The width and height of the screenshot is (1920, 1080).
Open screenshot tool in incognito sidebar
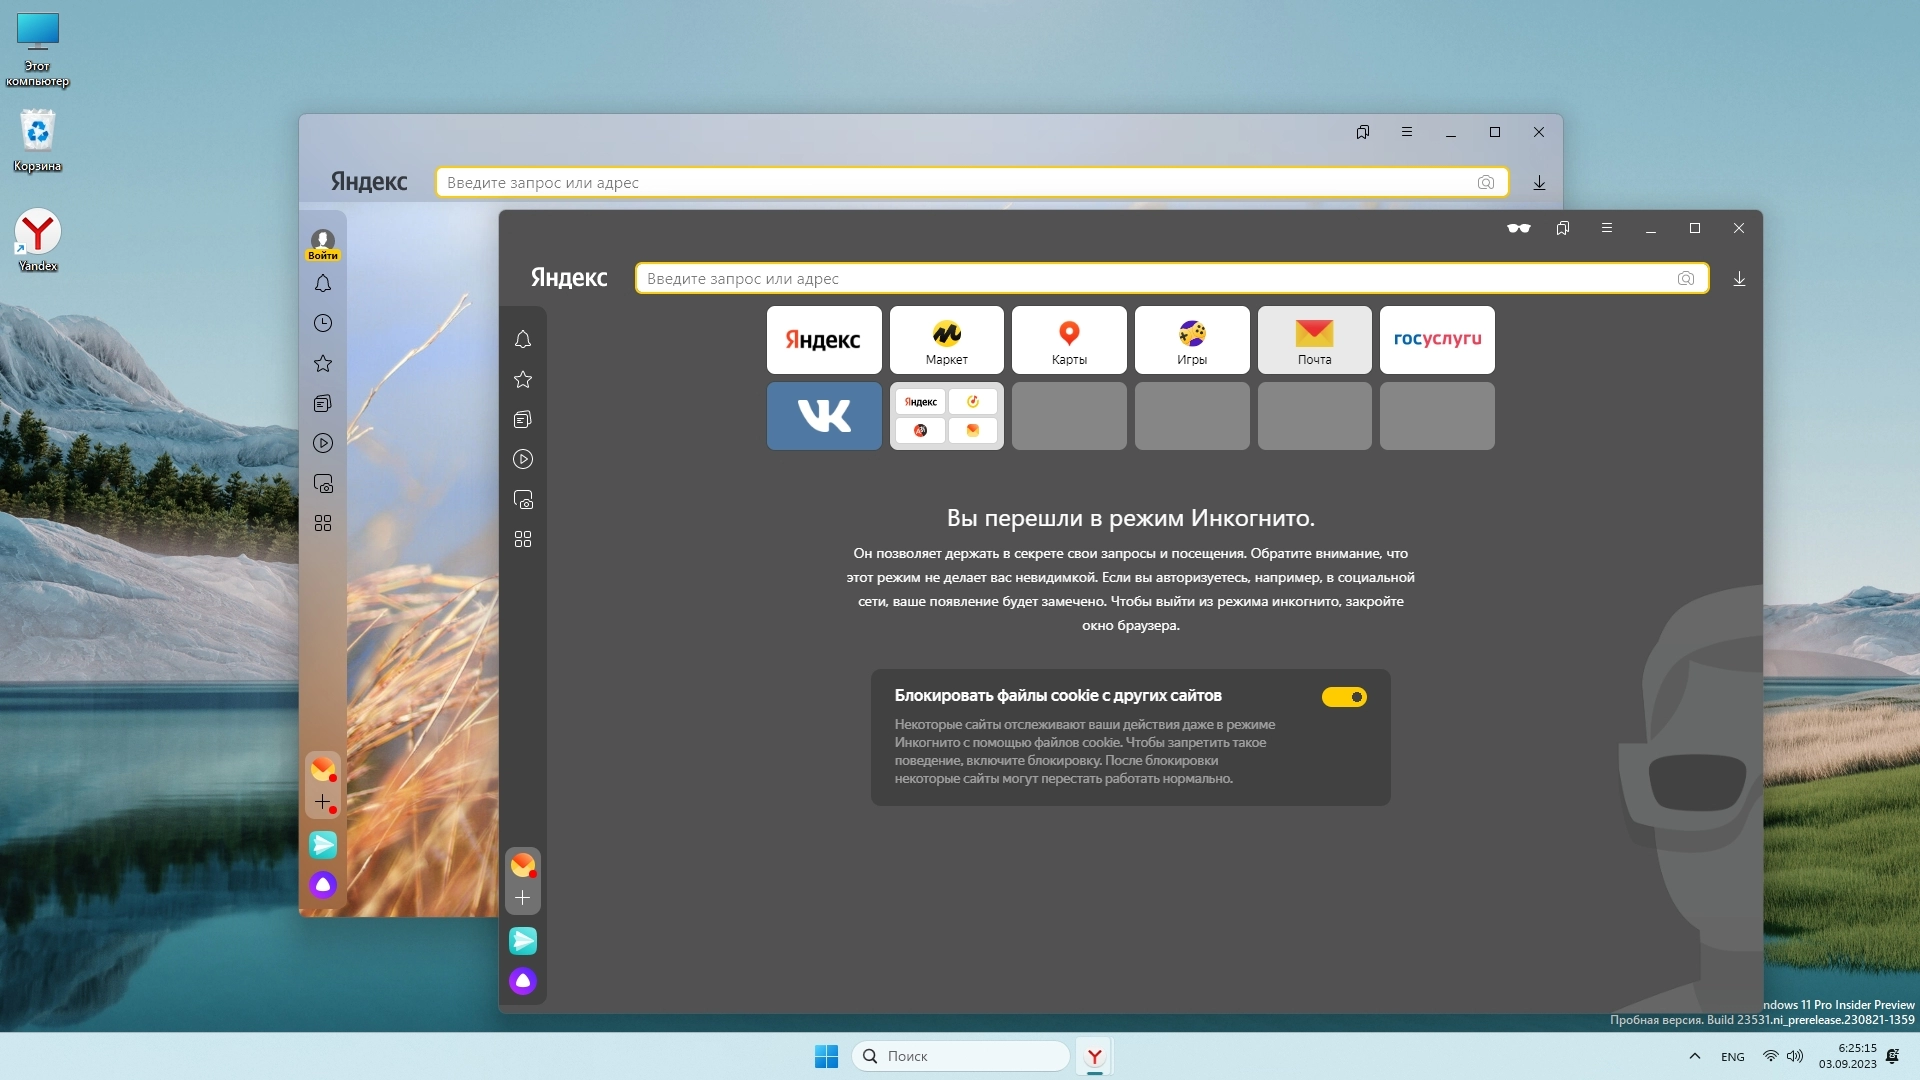pyautogui.click(x=522, y=500)
